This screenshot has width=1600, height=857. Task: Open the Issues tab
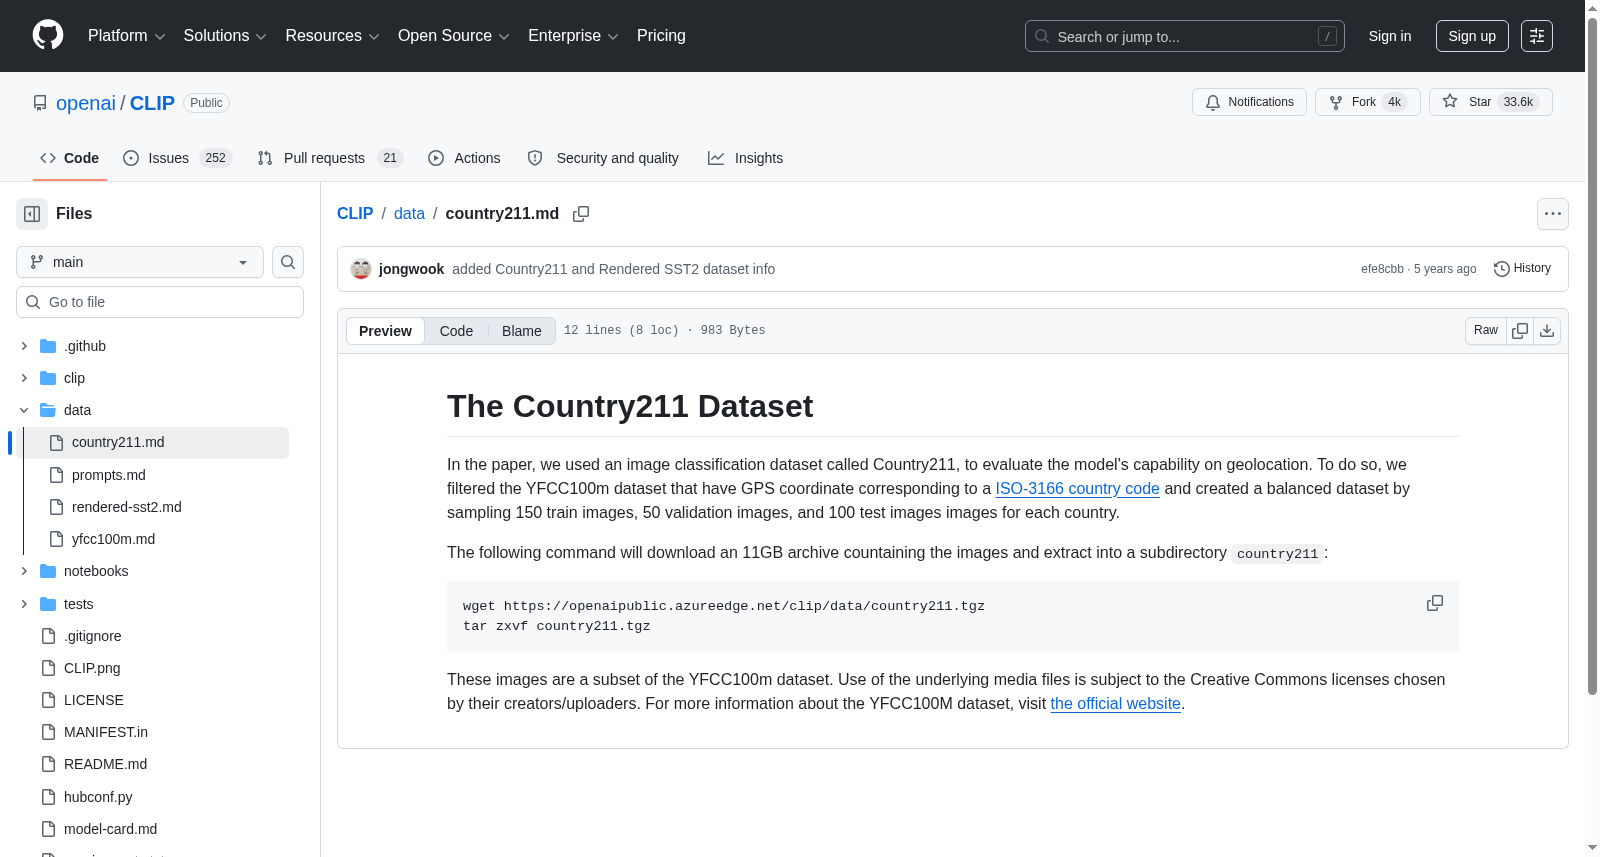(178, 158)
